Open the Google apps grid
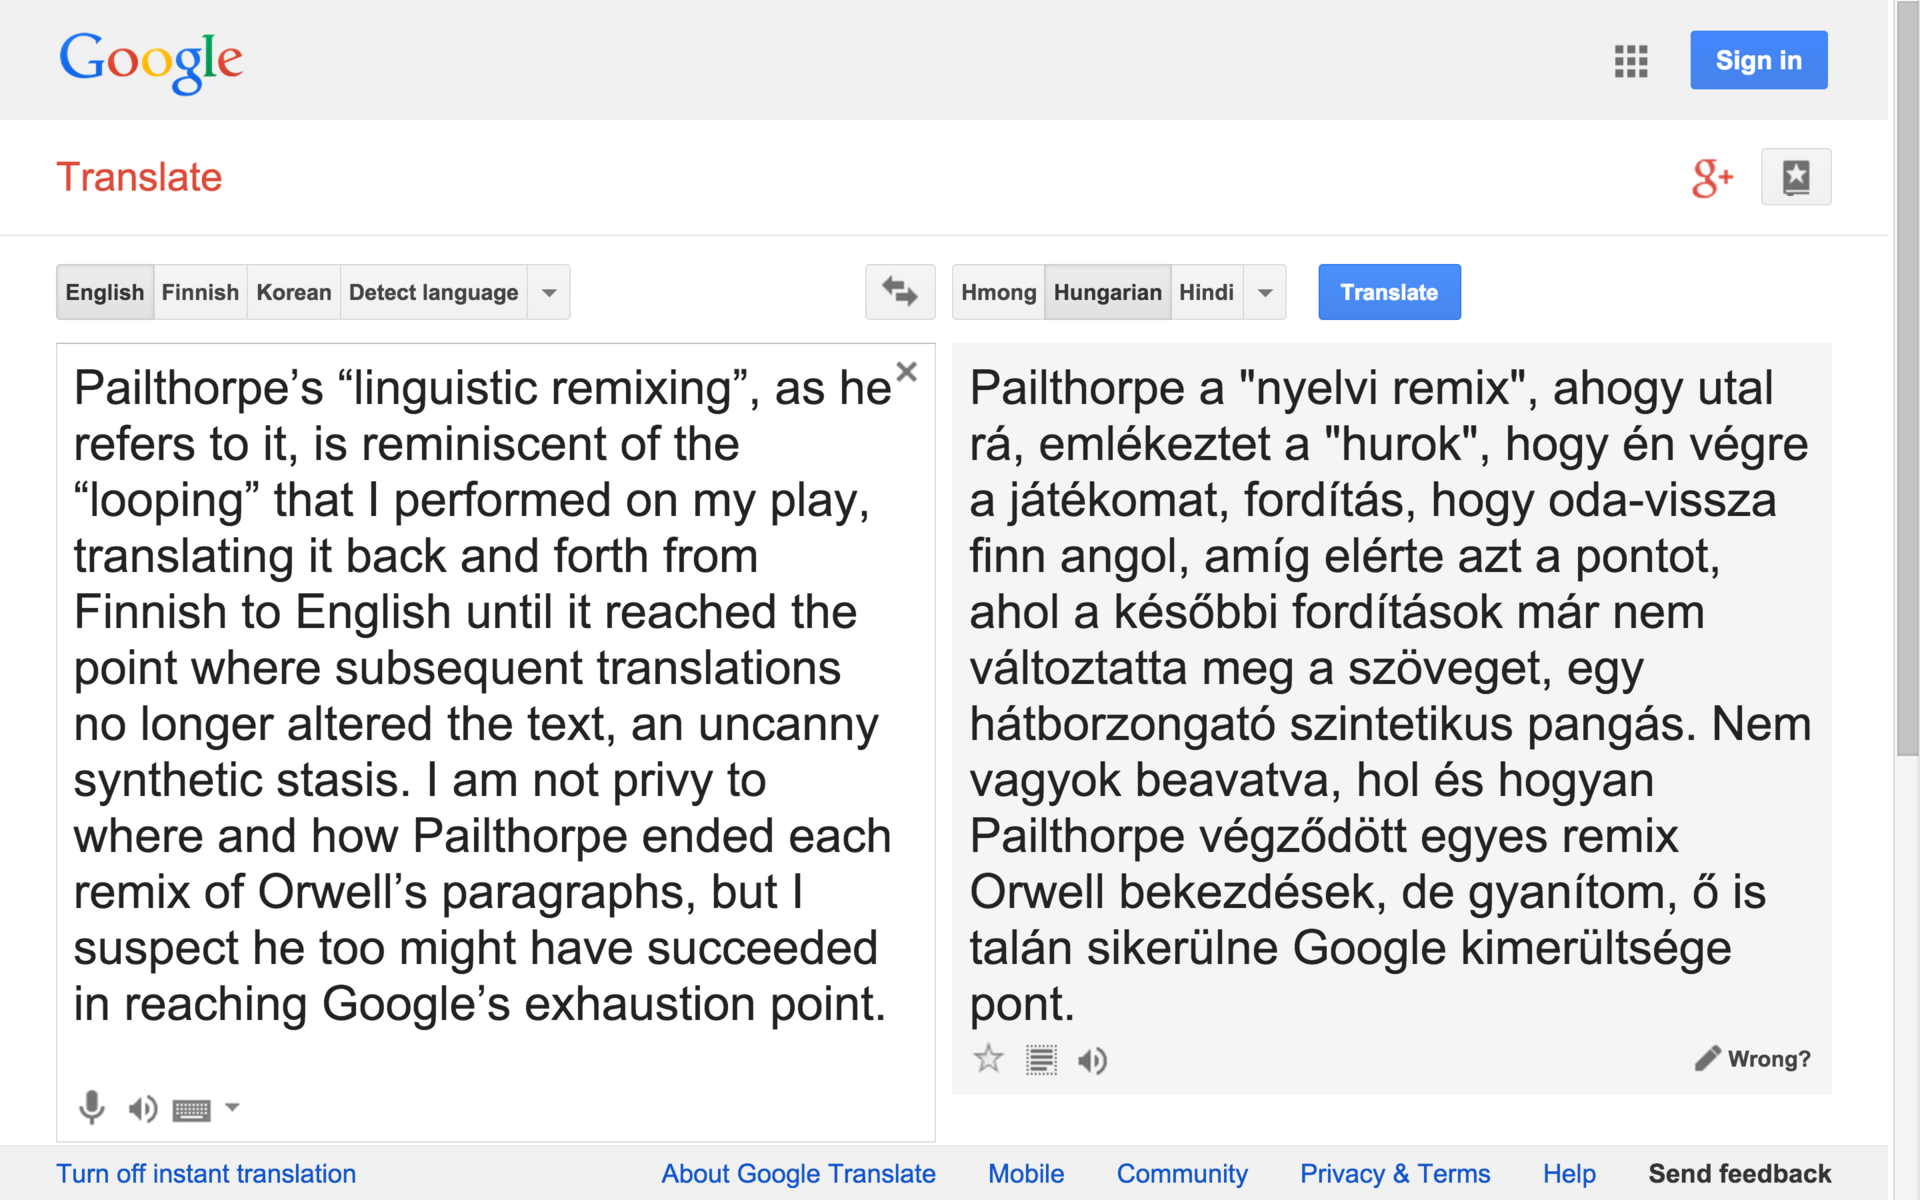Viewport: 1920px width, 1200px height. (1630, 61)
